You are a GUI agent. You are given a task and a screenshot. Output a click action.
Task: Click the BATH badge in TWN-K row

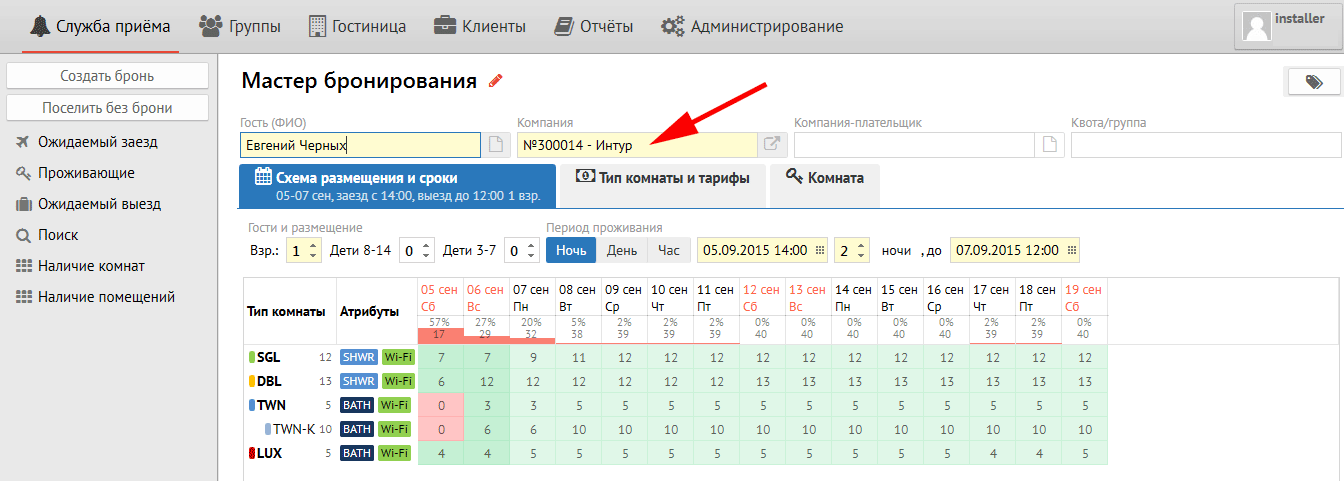(358, 429)
